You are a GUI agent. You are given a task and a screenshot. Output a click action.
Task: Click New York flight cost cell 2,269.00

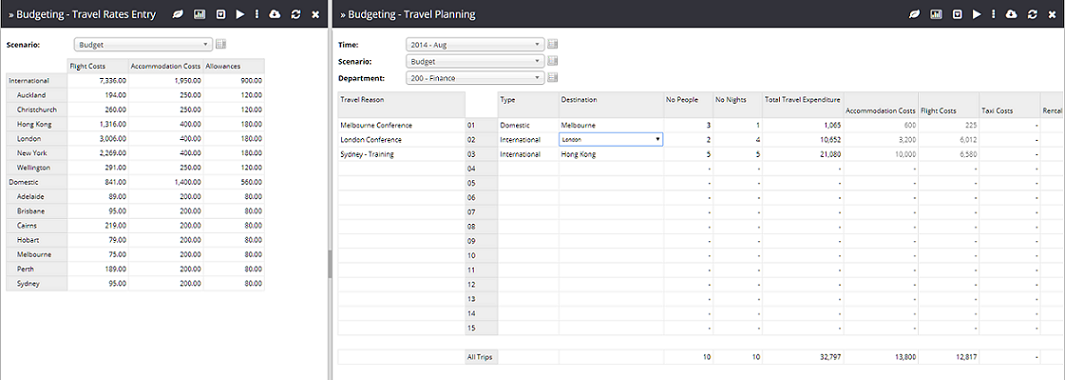tap(98, 153)
